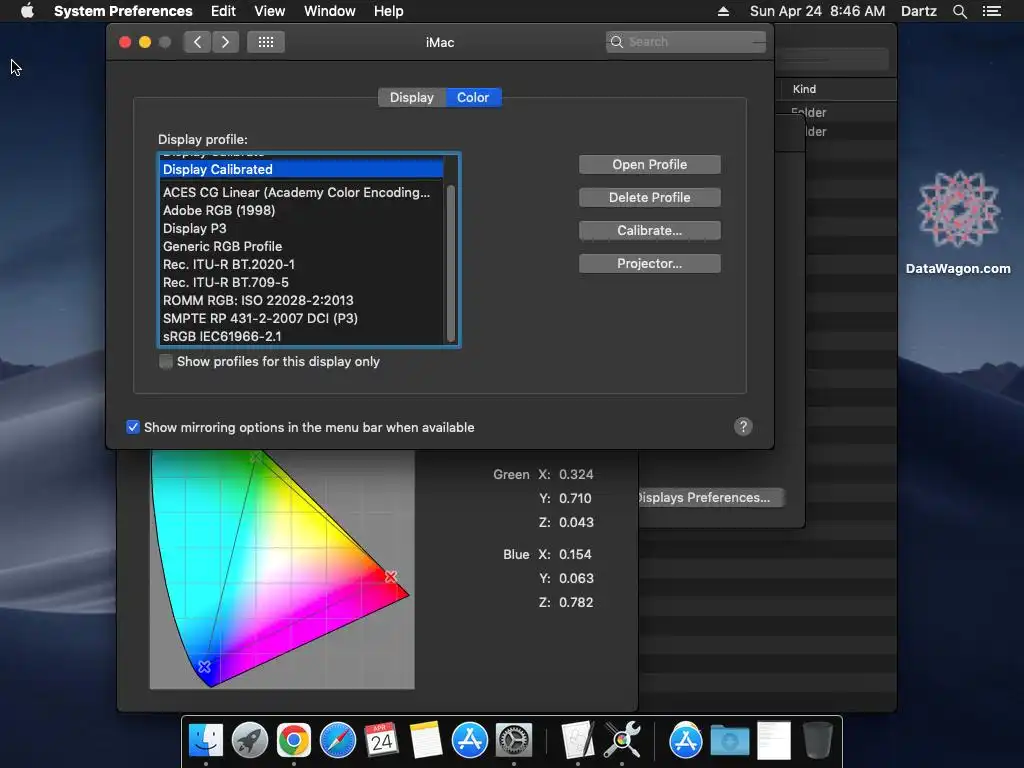Go back with the left chevron button
1024x768 pixels.
coord(197,42)
